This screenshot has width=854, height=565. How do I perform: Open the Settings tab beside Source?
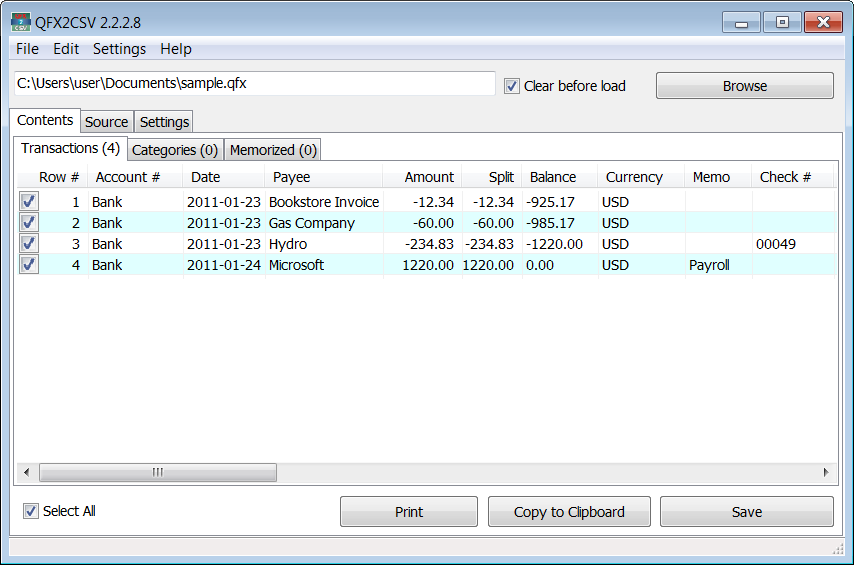(x=164, y=121)
